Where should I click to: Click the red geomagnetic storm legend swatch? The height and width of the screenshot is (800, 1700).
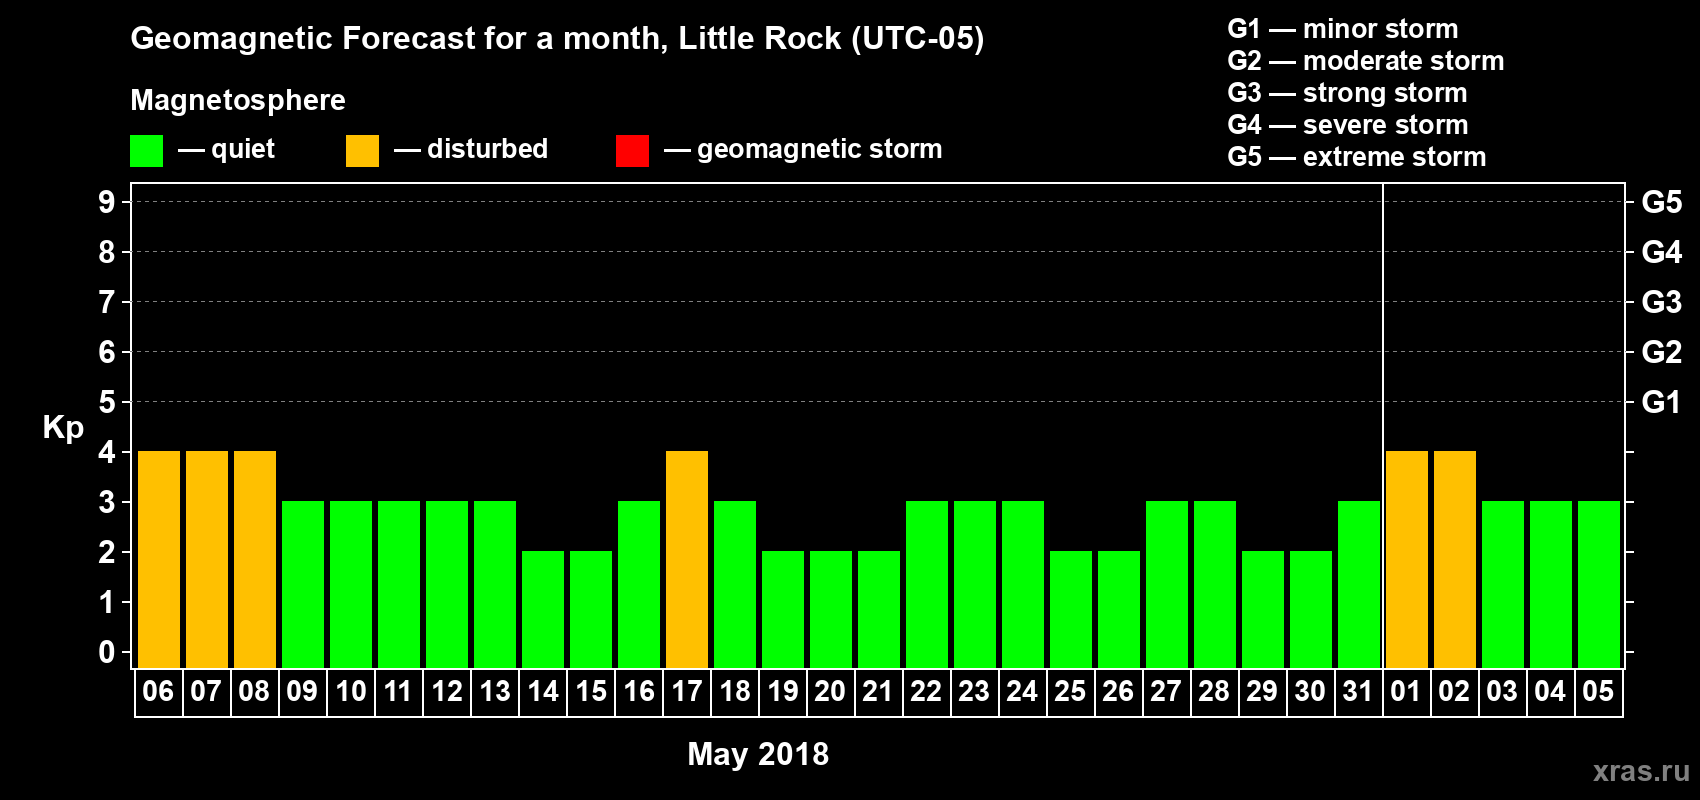632,151
